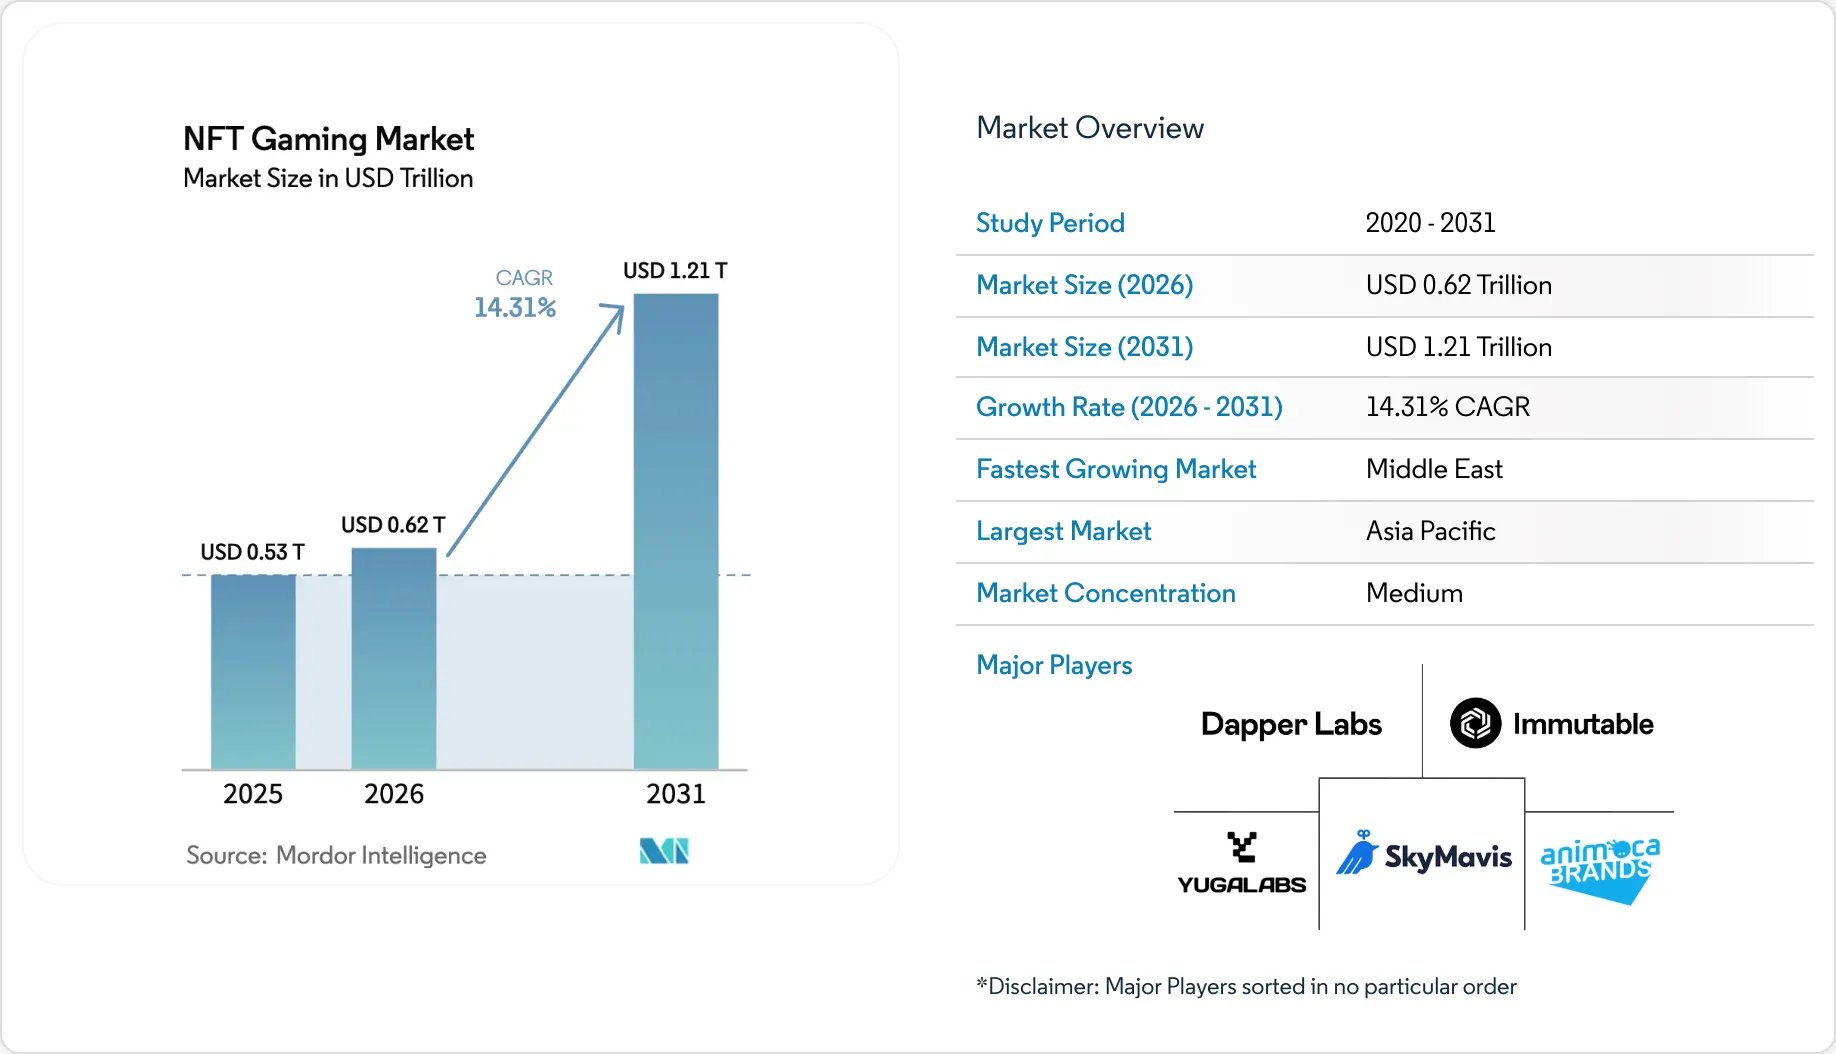Viewport: 1836px width, 1054px height.
Task: Select the Market Size (2031) row label
Action: click(1084, 347)
